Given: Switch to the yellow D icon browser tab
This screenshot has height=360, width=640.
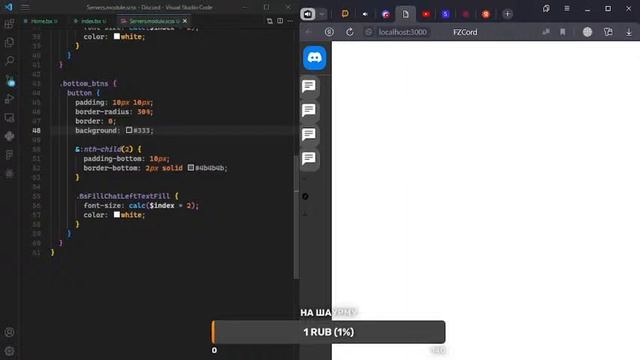Looking at the screenshot, I should [345, 14].
